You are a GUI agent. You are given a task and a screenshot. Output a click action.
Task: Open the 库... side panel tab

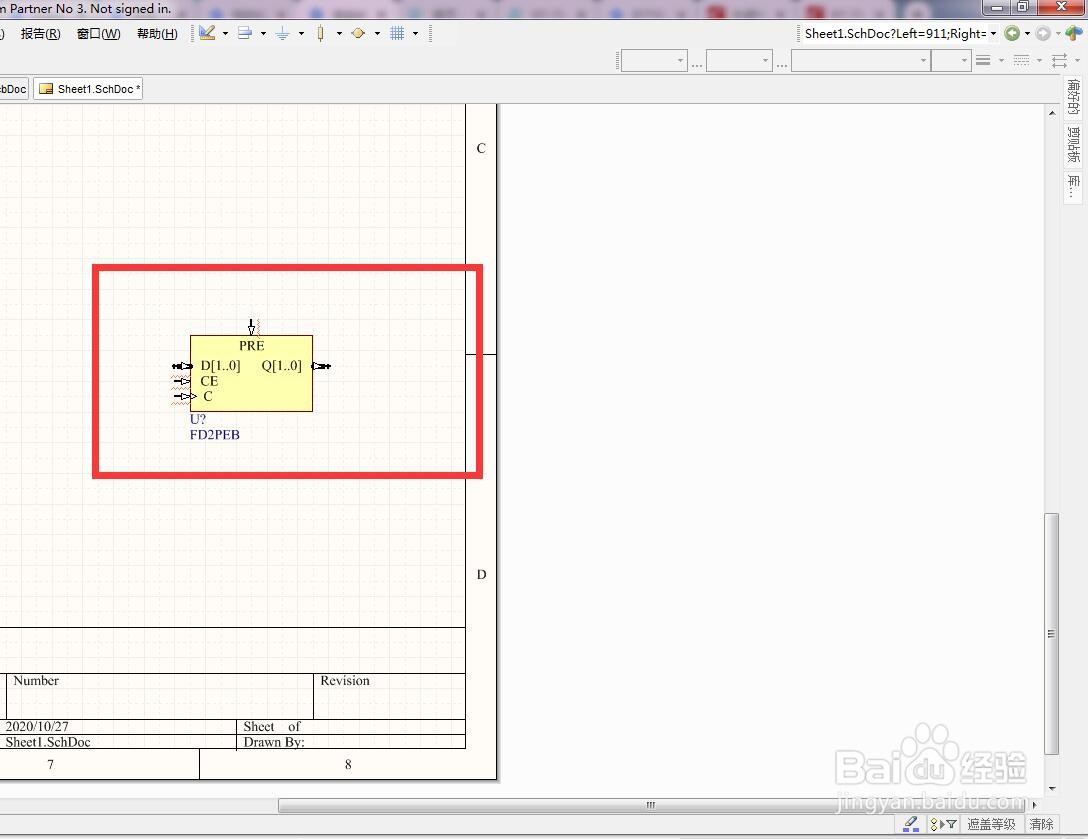(1073, 186)
